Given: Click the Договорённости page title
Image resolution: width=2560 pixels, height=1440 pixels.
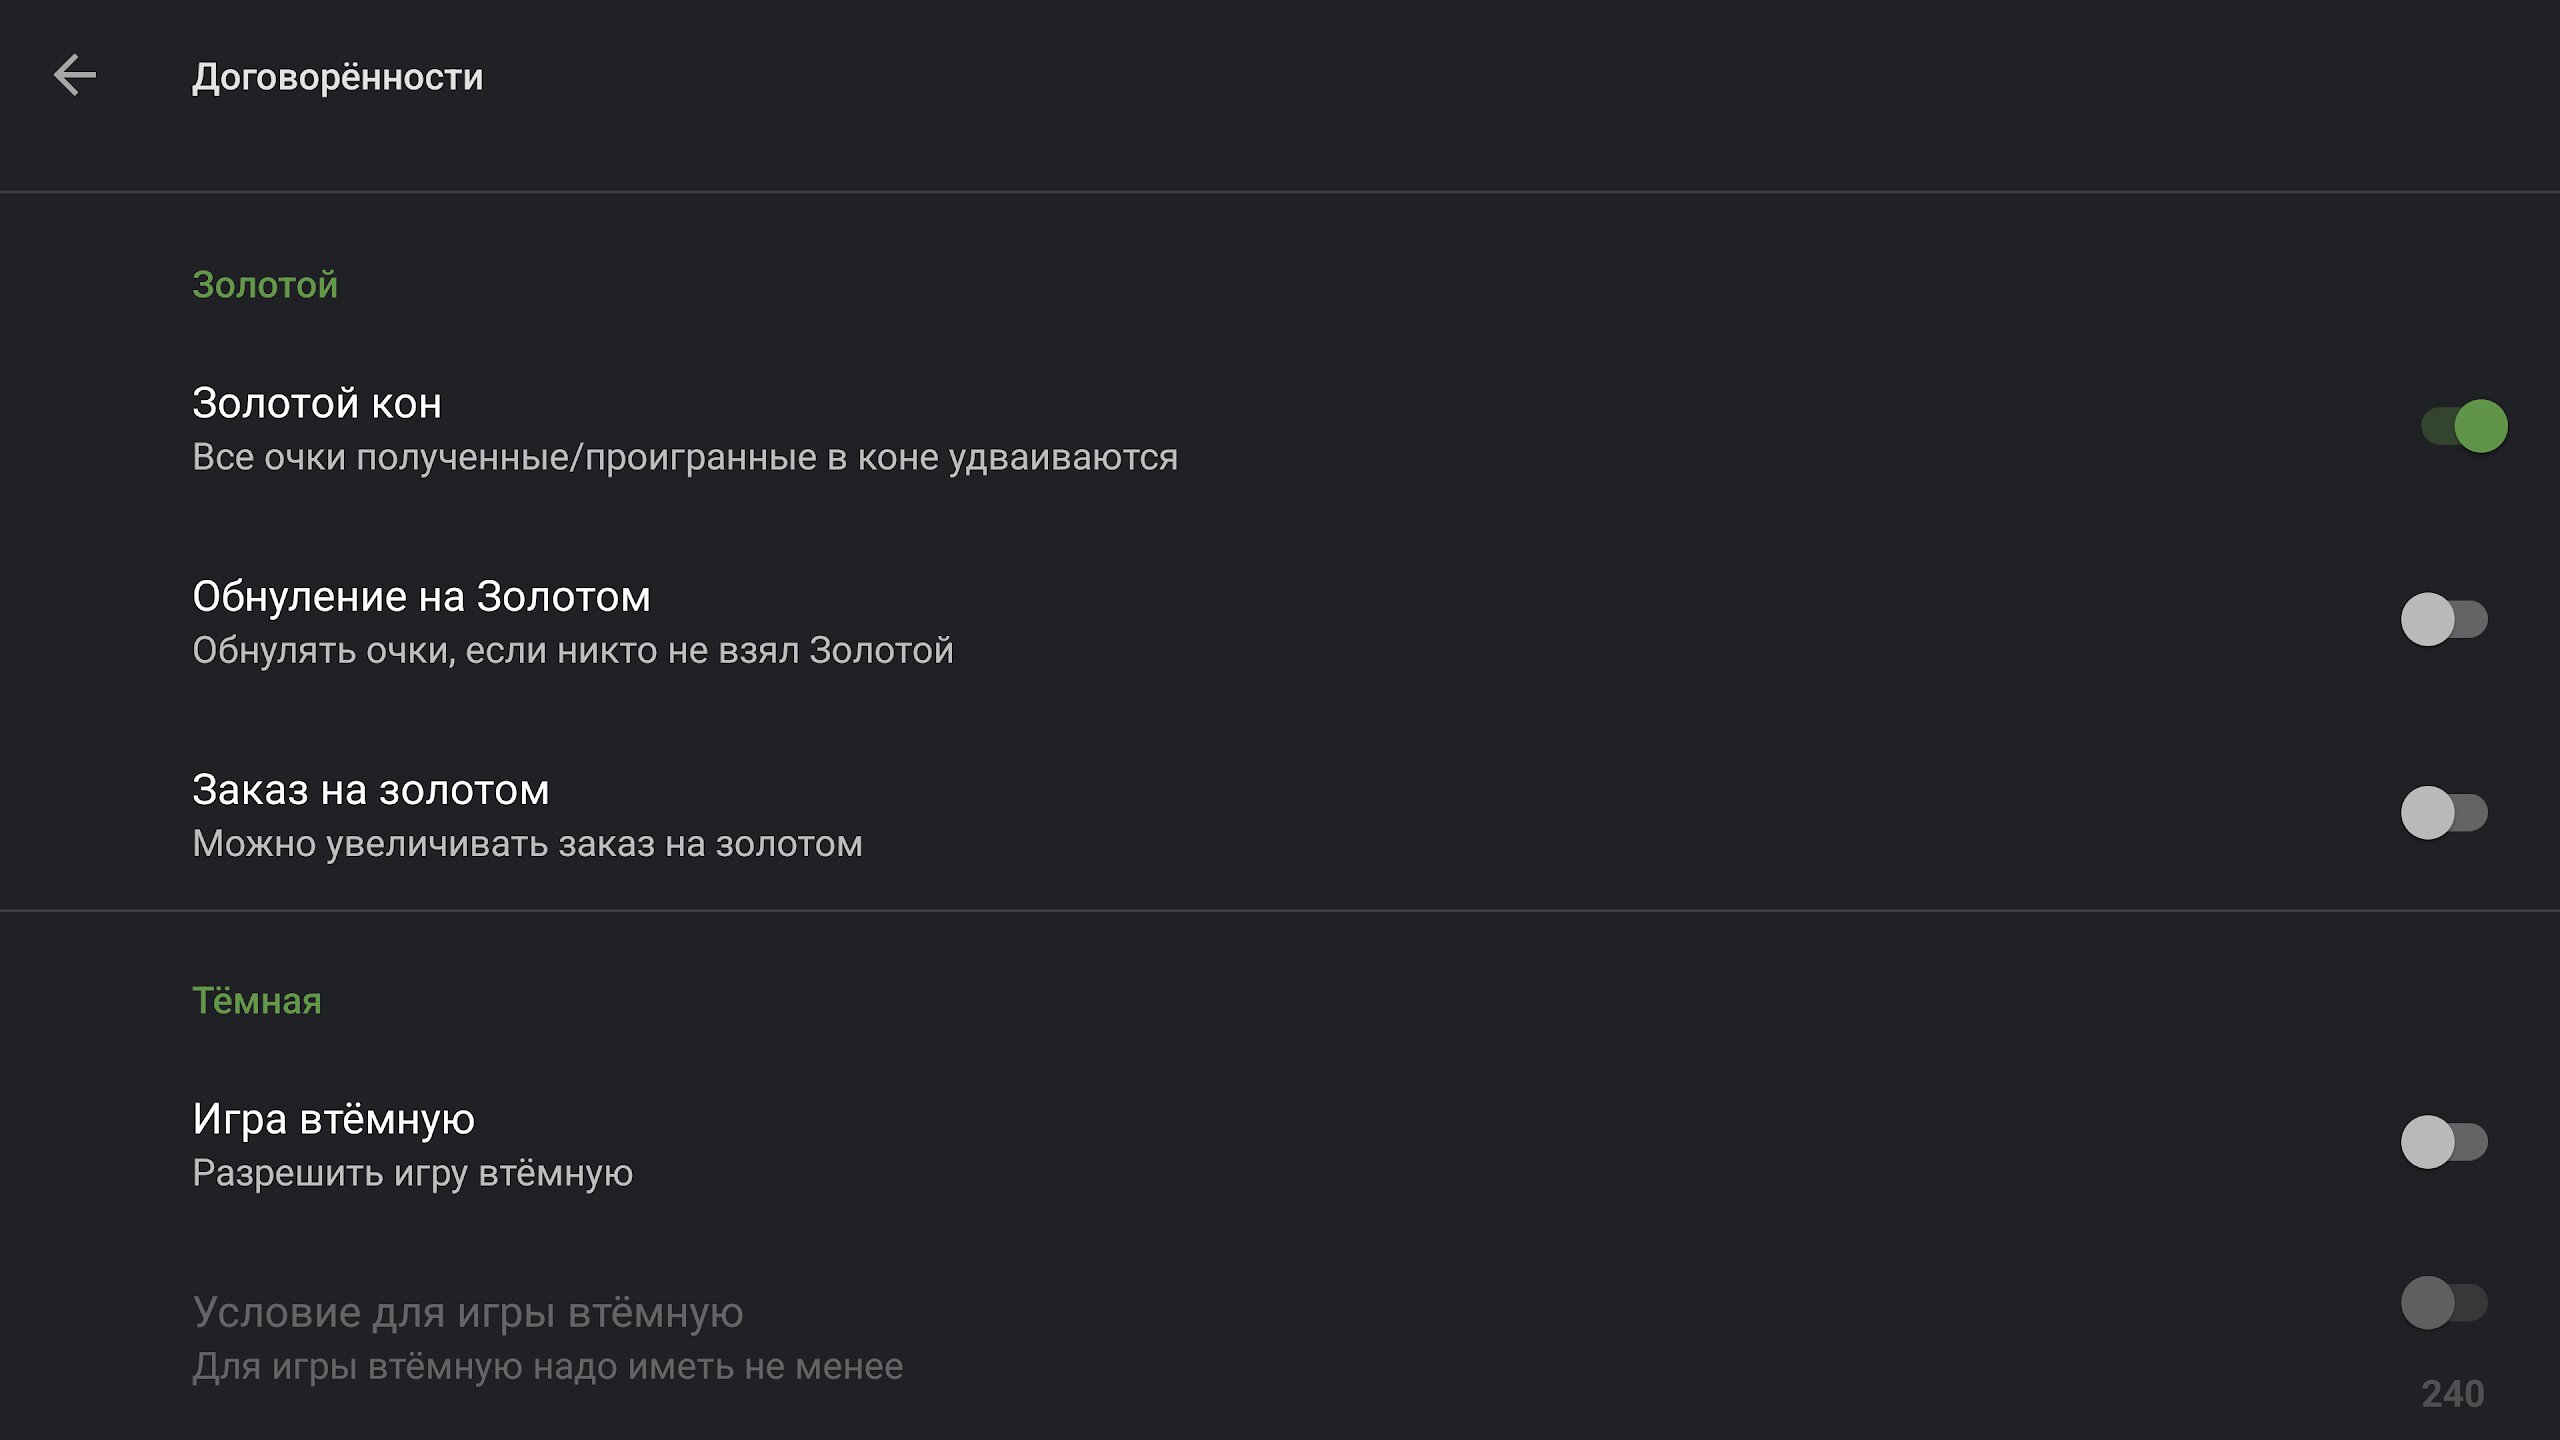Looking at the screenshot, I should 337,77.
